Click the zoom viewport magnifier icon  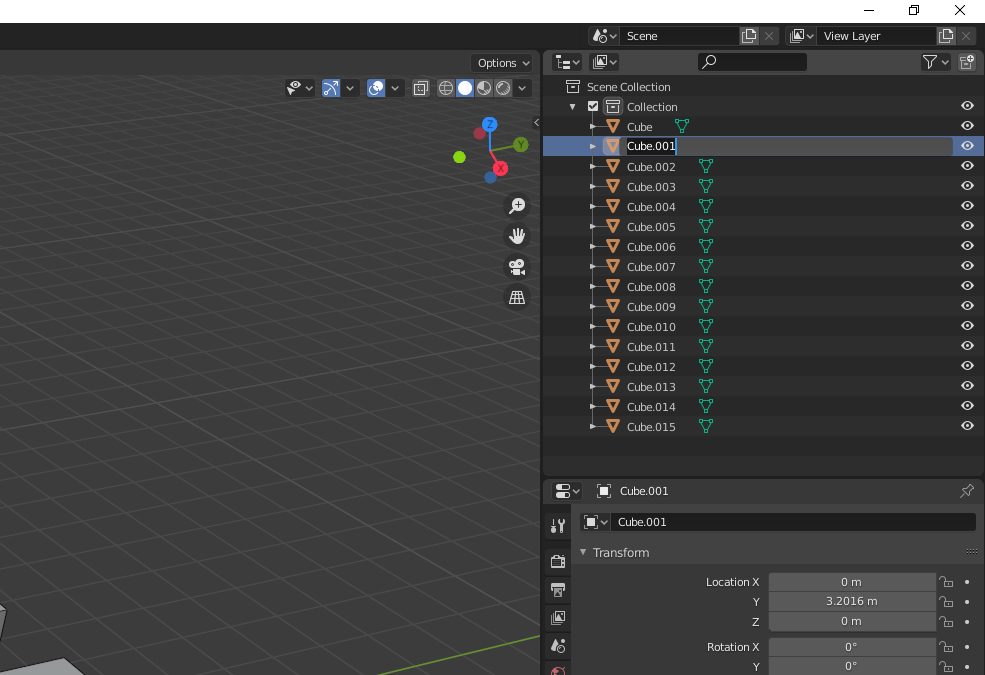pos(517,205)
